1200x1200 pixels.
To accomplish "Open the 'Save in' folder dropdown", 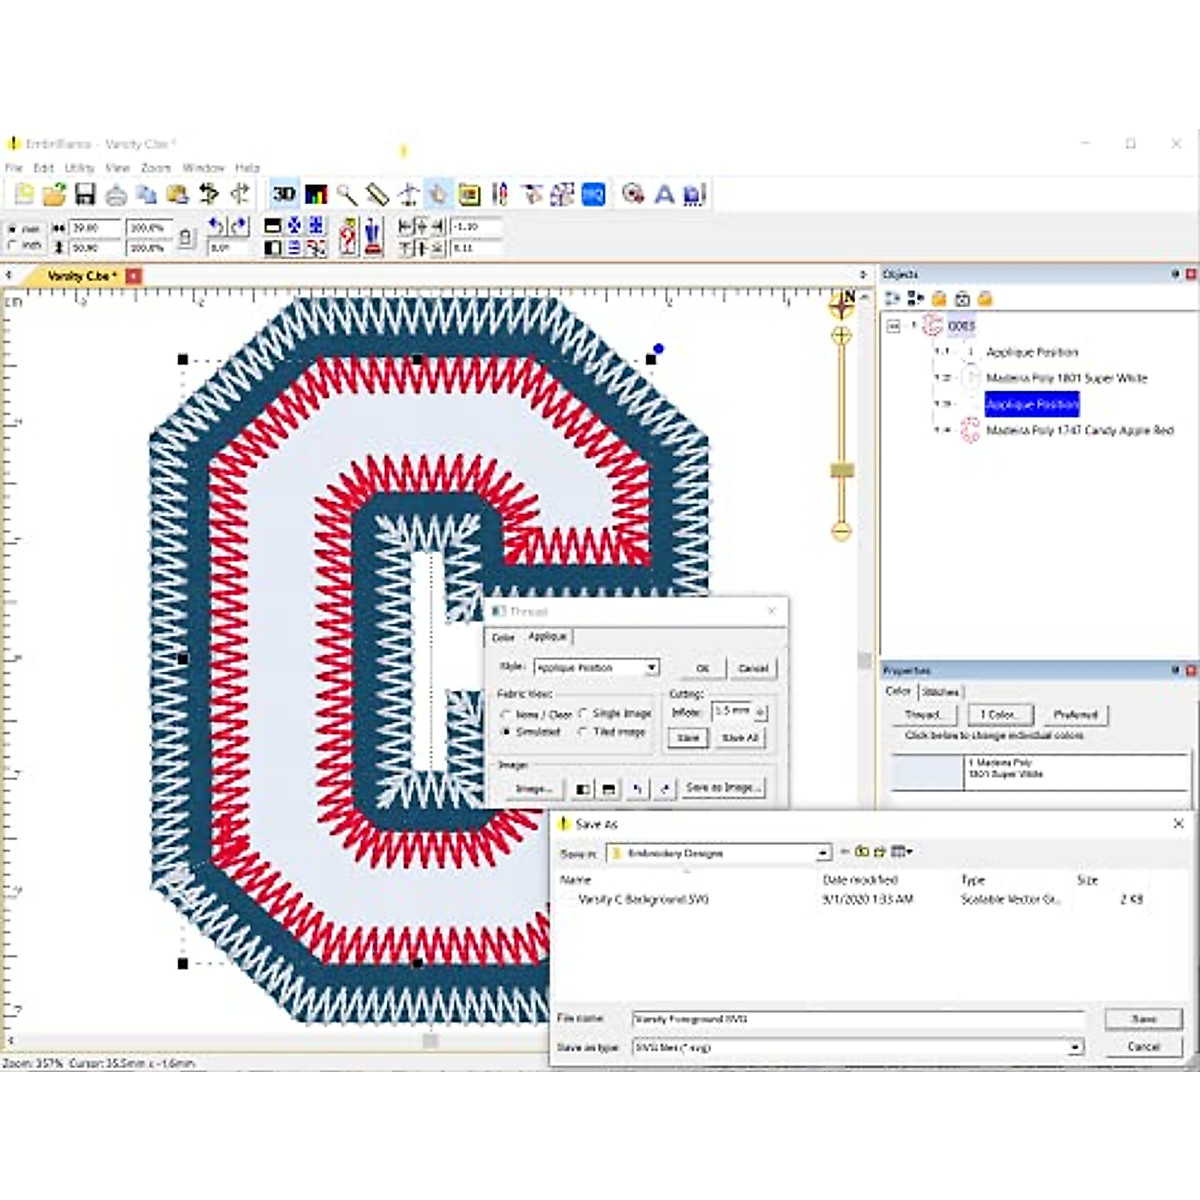I will pyautogui.click(x=823, y=853).
